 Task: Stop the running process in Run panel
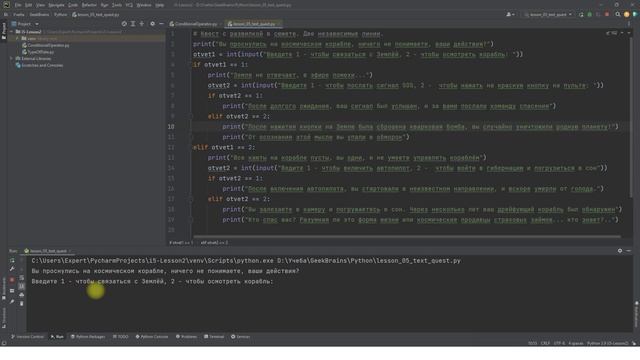[x=12, y=280]
